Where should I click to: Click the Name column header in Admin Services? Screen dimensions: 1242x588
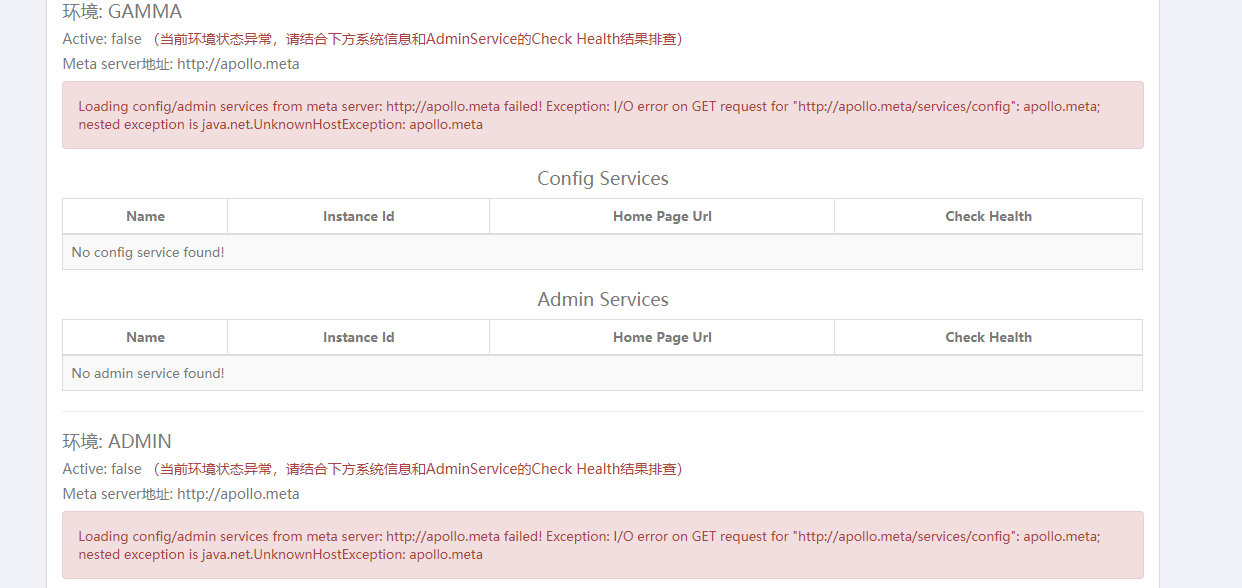coord(144,337)
